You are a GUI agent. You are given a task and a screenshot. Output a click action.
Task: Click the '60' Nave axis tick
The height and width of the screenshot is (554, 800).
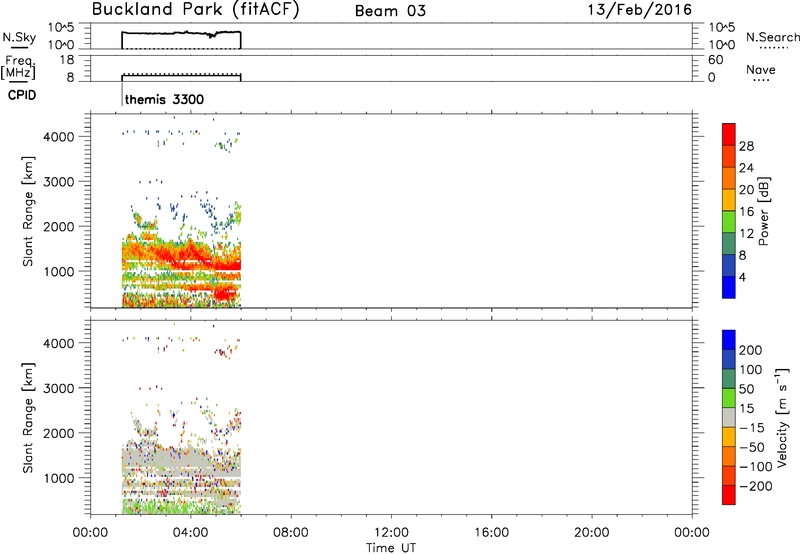716,60
